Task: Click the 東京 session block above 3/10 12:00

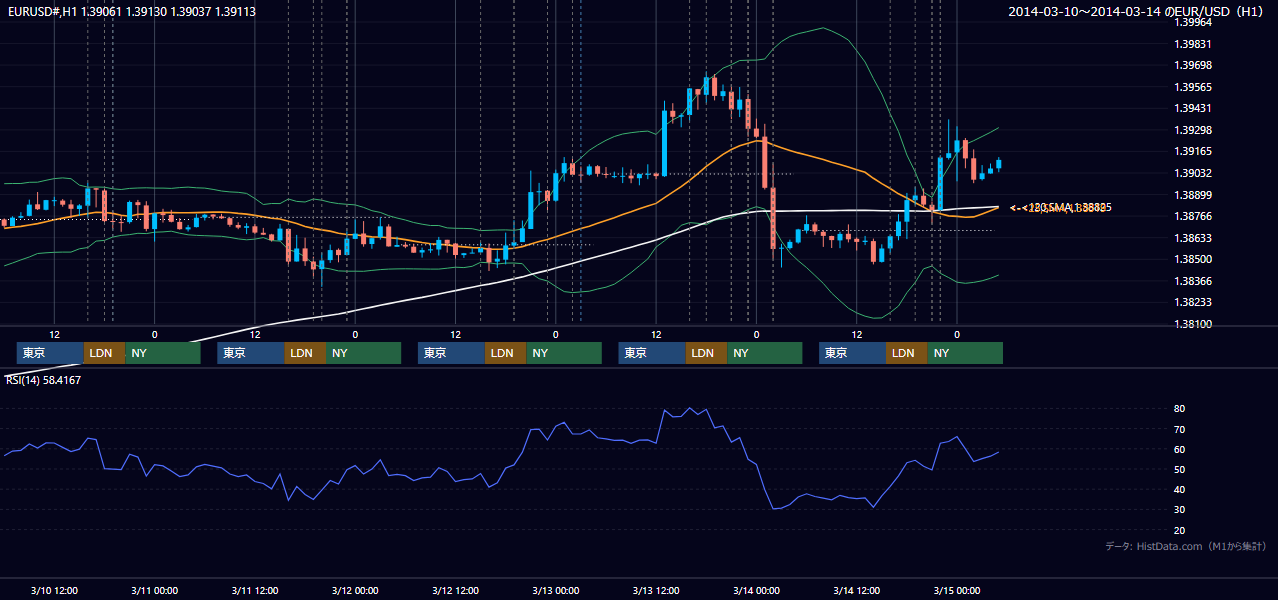Action: [51, 353]
